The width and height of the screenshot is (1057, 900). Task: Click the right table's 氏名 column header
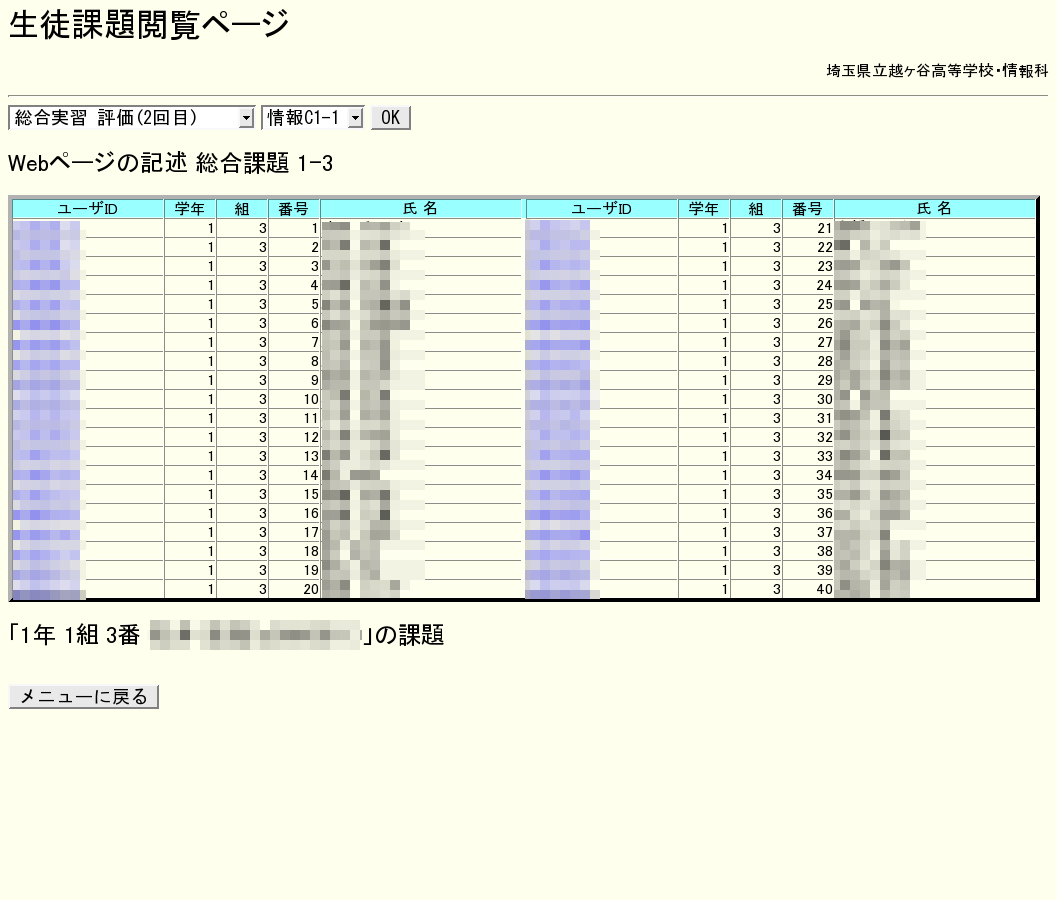[935, 209]
